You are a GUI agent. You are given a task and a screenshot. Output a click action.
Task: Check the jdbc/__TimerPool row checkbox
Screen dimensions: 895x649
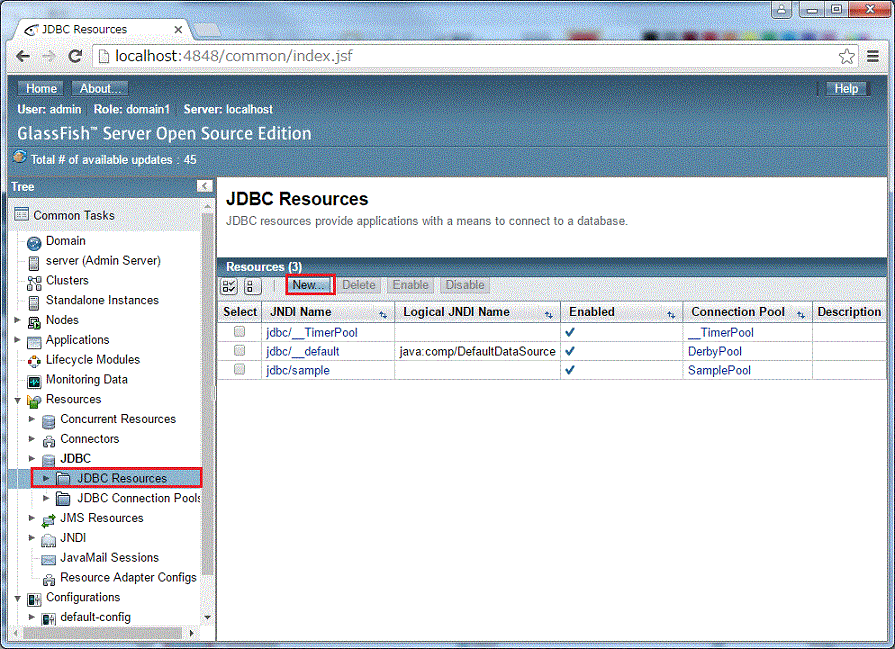[x=239, y=332]
